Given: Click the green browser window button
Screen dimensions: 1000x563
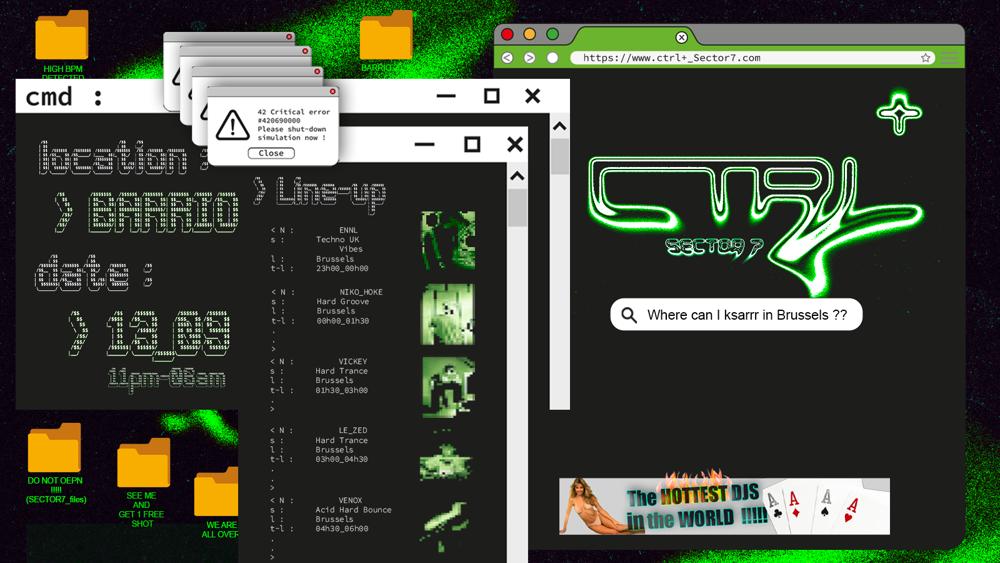Looking at the screenshot, I should (552, 34).
